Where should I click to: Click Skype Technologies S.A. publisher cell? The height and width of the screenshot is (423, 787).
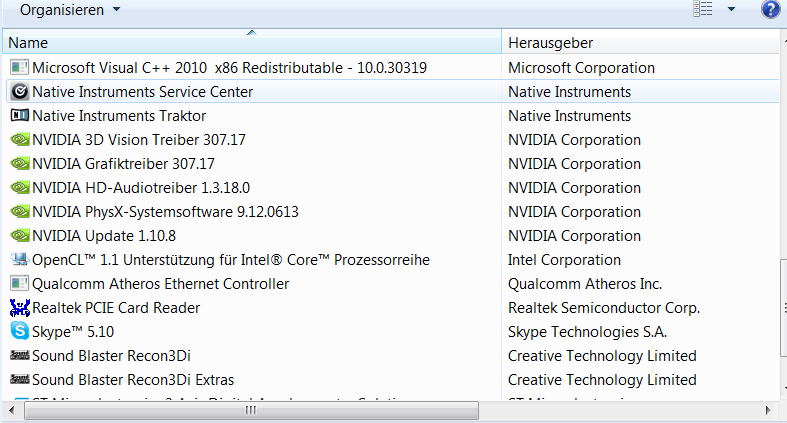pos(587,332)
